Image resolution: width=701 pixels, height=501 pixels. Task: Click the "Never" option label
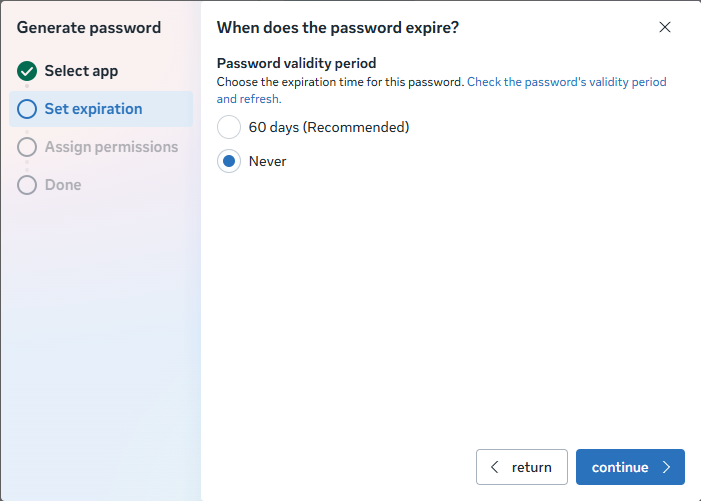point(268,161)
